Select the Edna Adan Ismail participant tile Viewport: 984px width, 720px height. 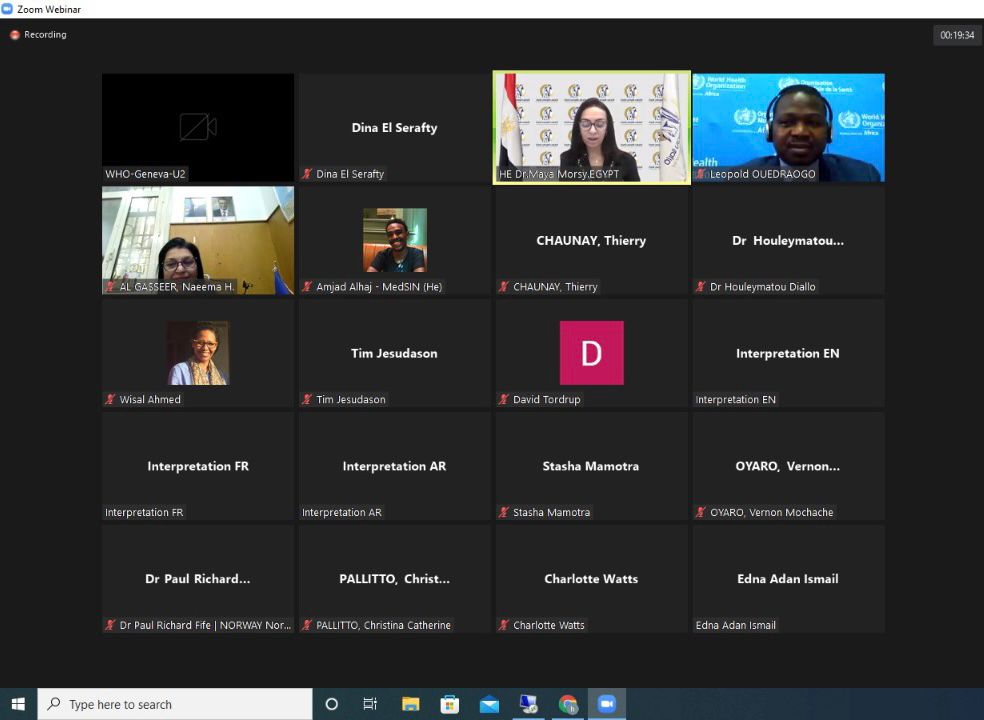click(x=788, y=579)
